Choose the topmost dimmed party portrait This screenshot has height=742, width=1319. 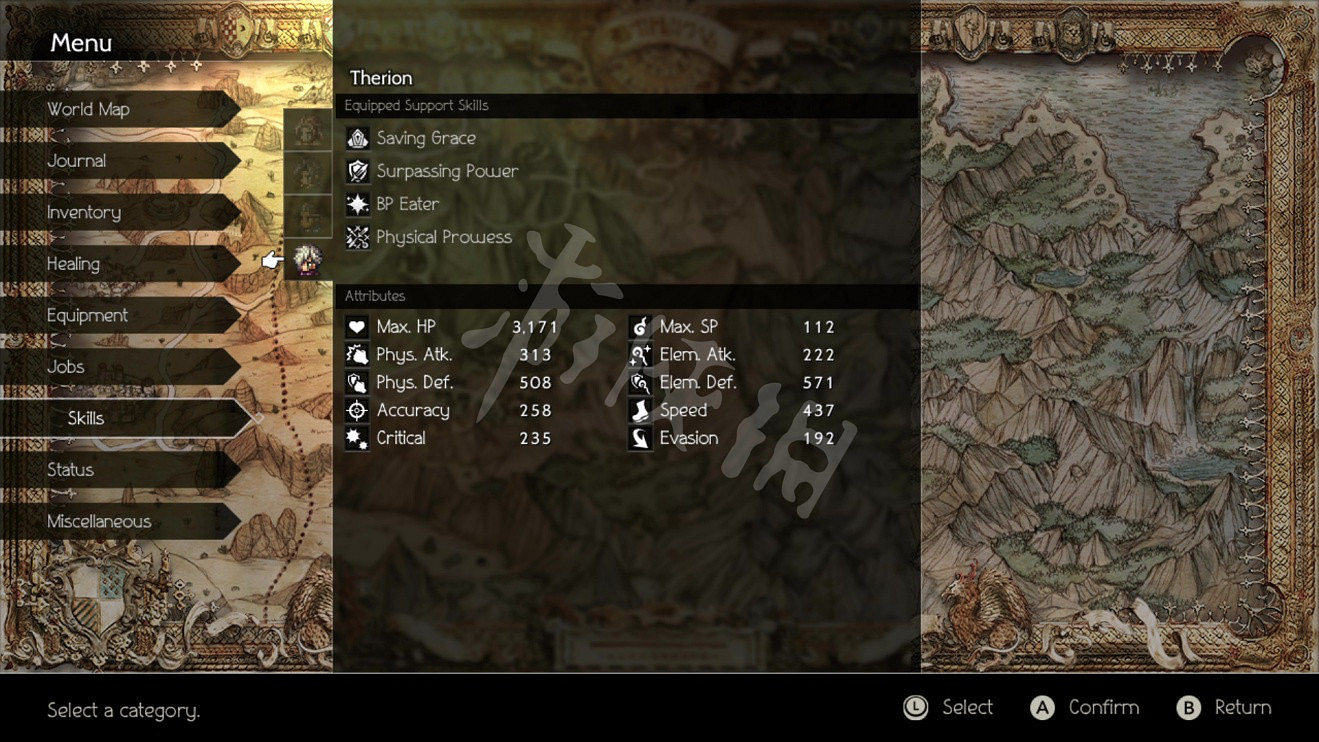tap(308, 129)
